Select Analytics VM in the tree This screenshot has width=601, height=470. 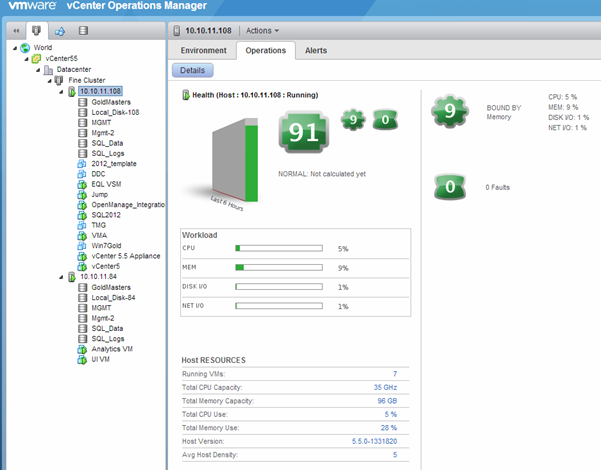[x=112, y=349]
